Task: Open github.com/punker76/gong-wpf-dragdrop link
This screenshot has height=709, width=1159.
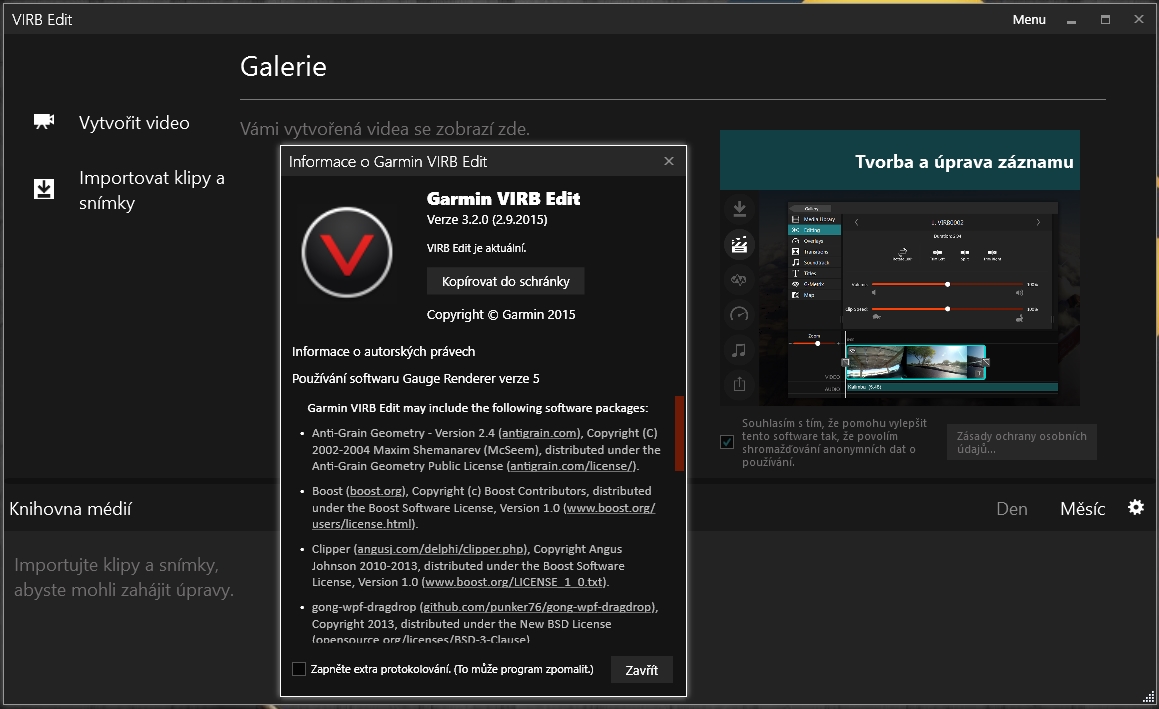Action: [x=537, y=607]
